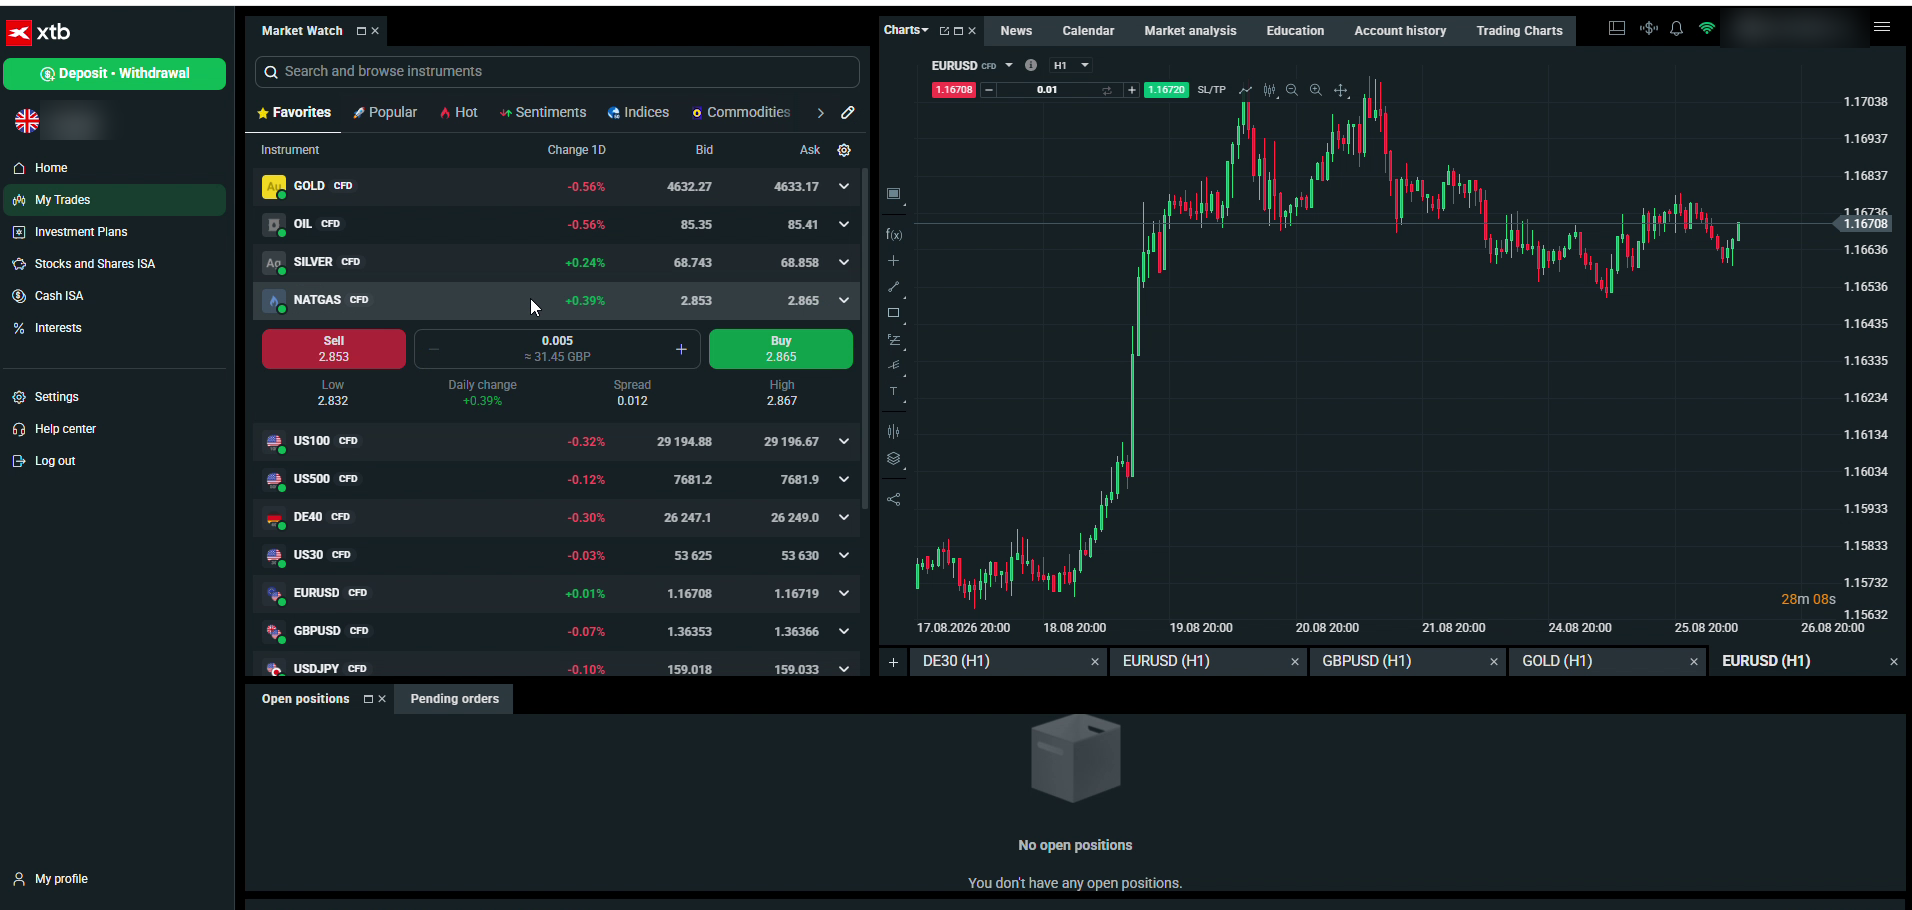Screen dimensions: 1912x910
Task: Select the crosshair plus drawing tool
Action: 894,261
